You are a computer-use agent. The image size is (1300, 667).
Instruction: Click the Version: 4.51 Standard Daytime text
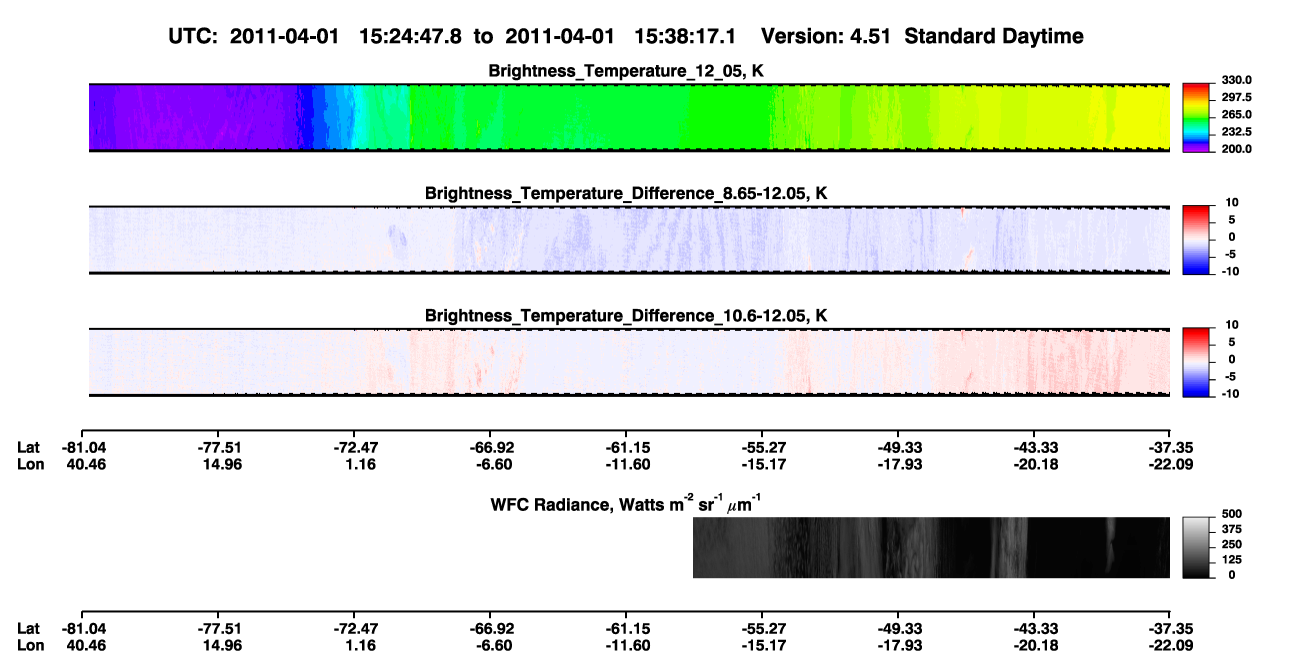tap(922, 36)
